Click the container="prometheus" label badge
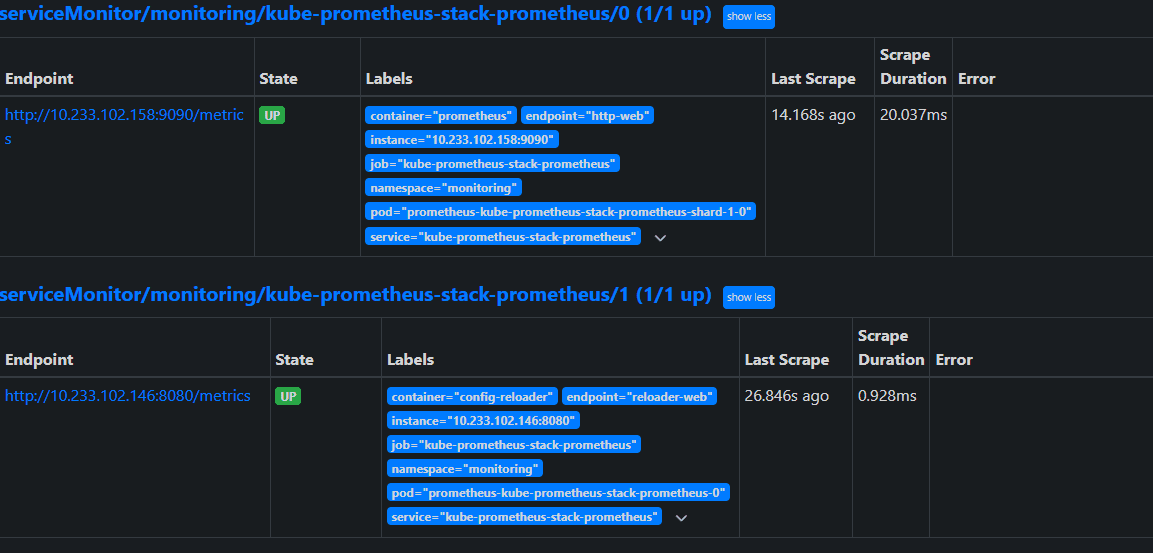 [x=441, y=116]
